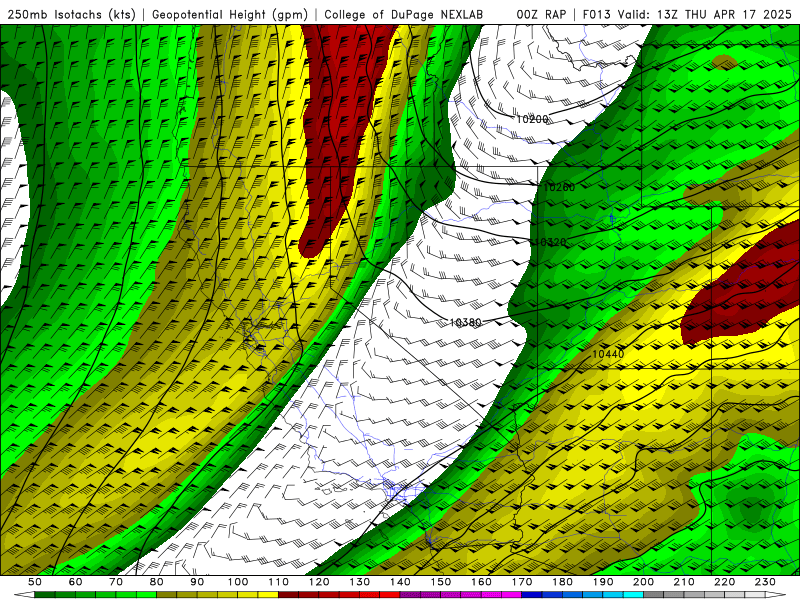Screen dimensions: 800x600
Task: Click the colorbar label 120
Action: point(319,582)
